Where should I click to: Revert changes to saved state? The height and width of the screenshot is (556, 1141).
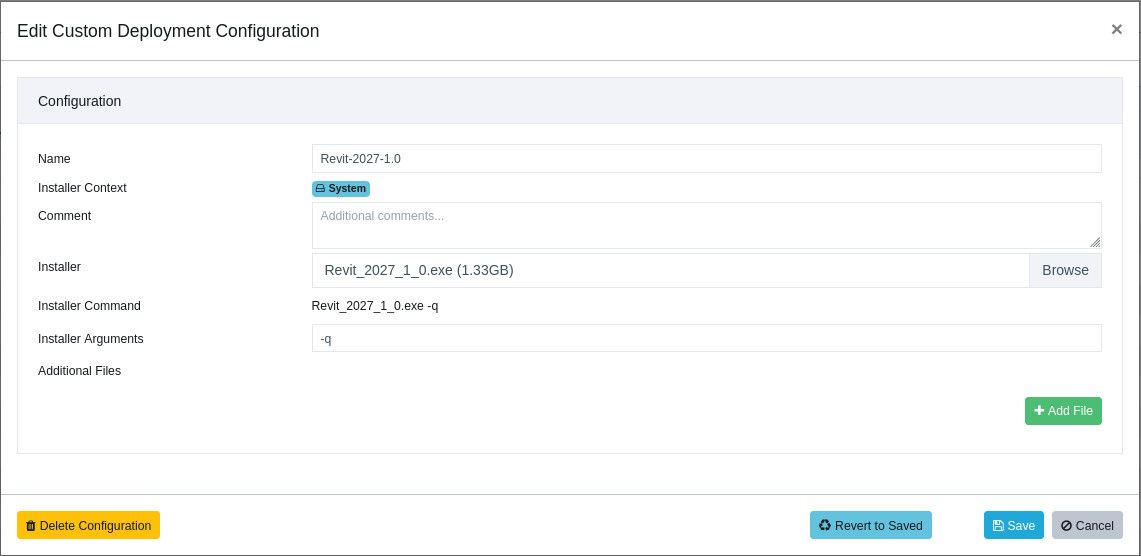[870, 525]
